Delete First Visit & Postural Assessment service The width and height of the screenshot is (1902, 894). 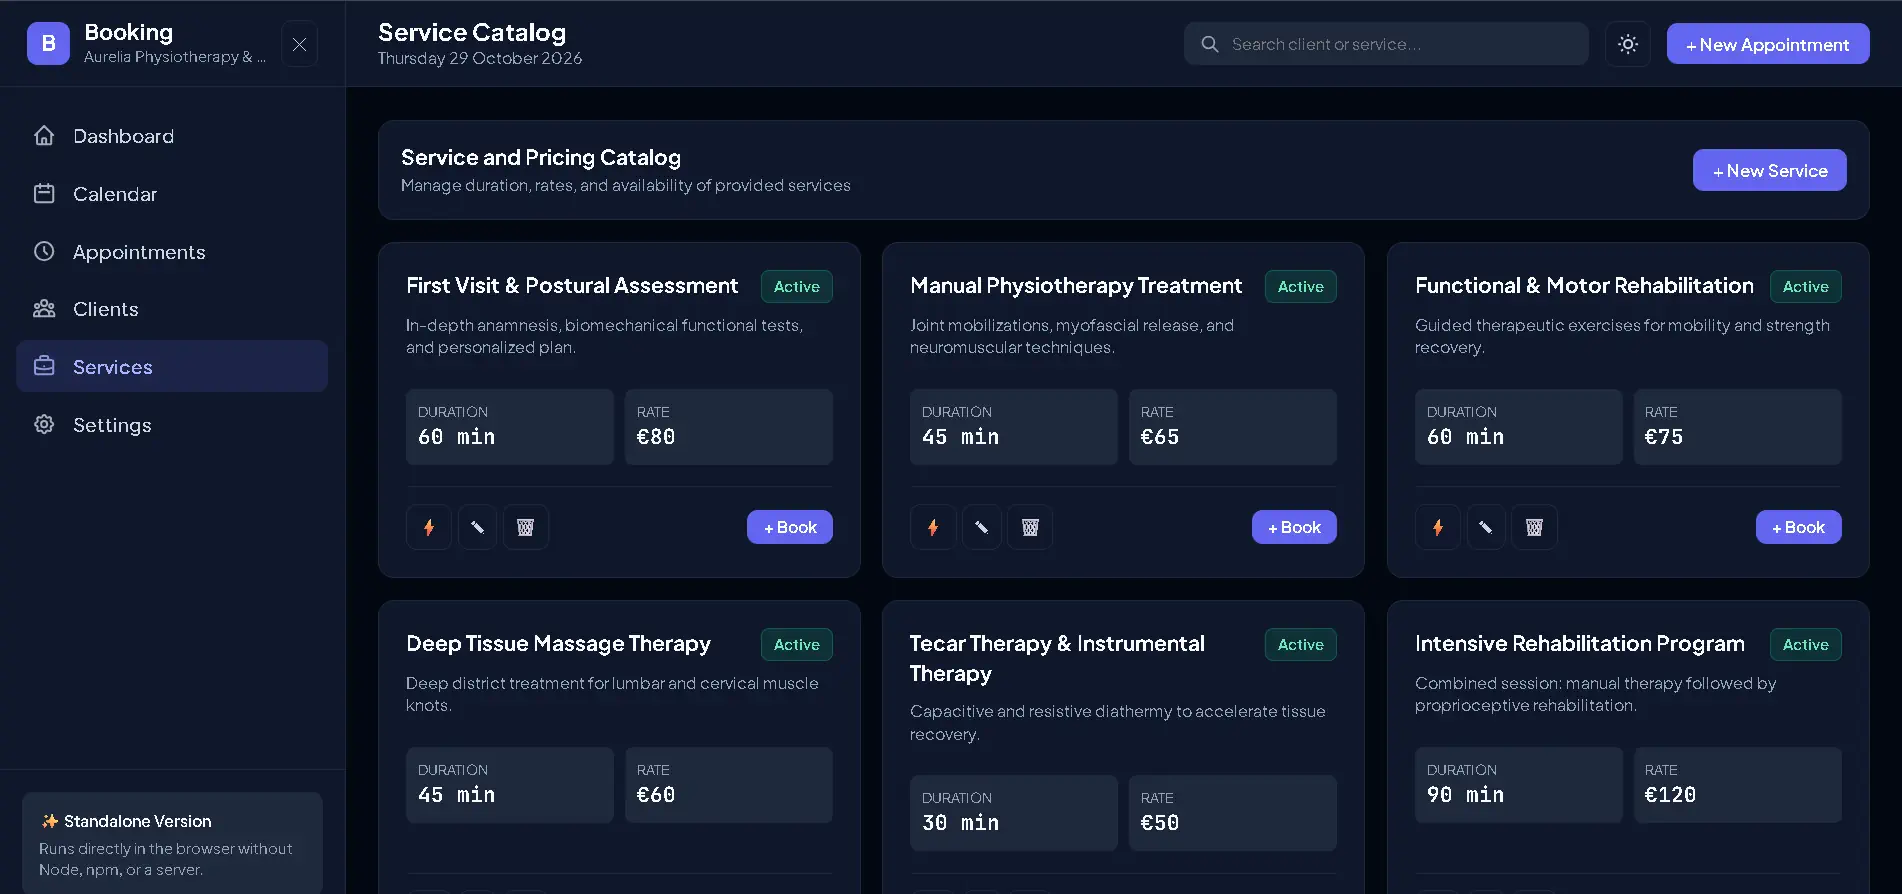(x=525, y=527)
